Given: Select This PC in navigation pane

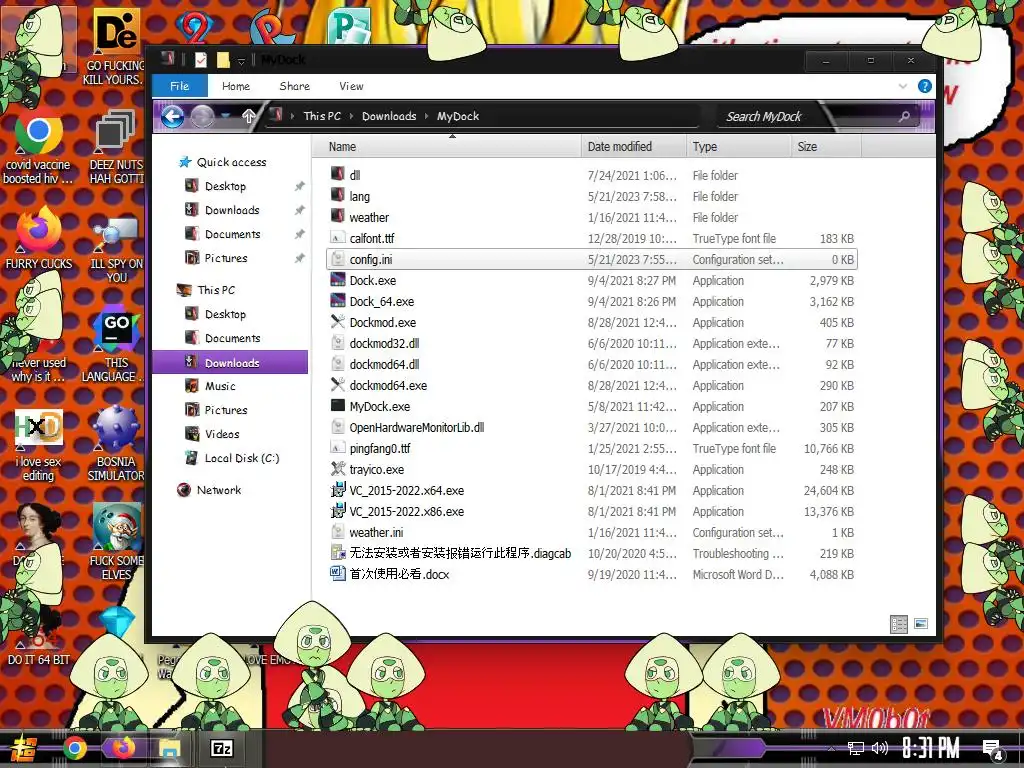Looking at the screenshot, I should [216, 290].
